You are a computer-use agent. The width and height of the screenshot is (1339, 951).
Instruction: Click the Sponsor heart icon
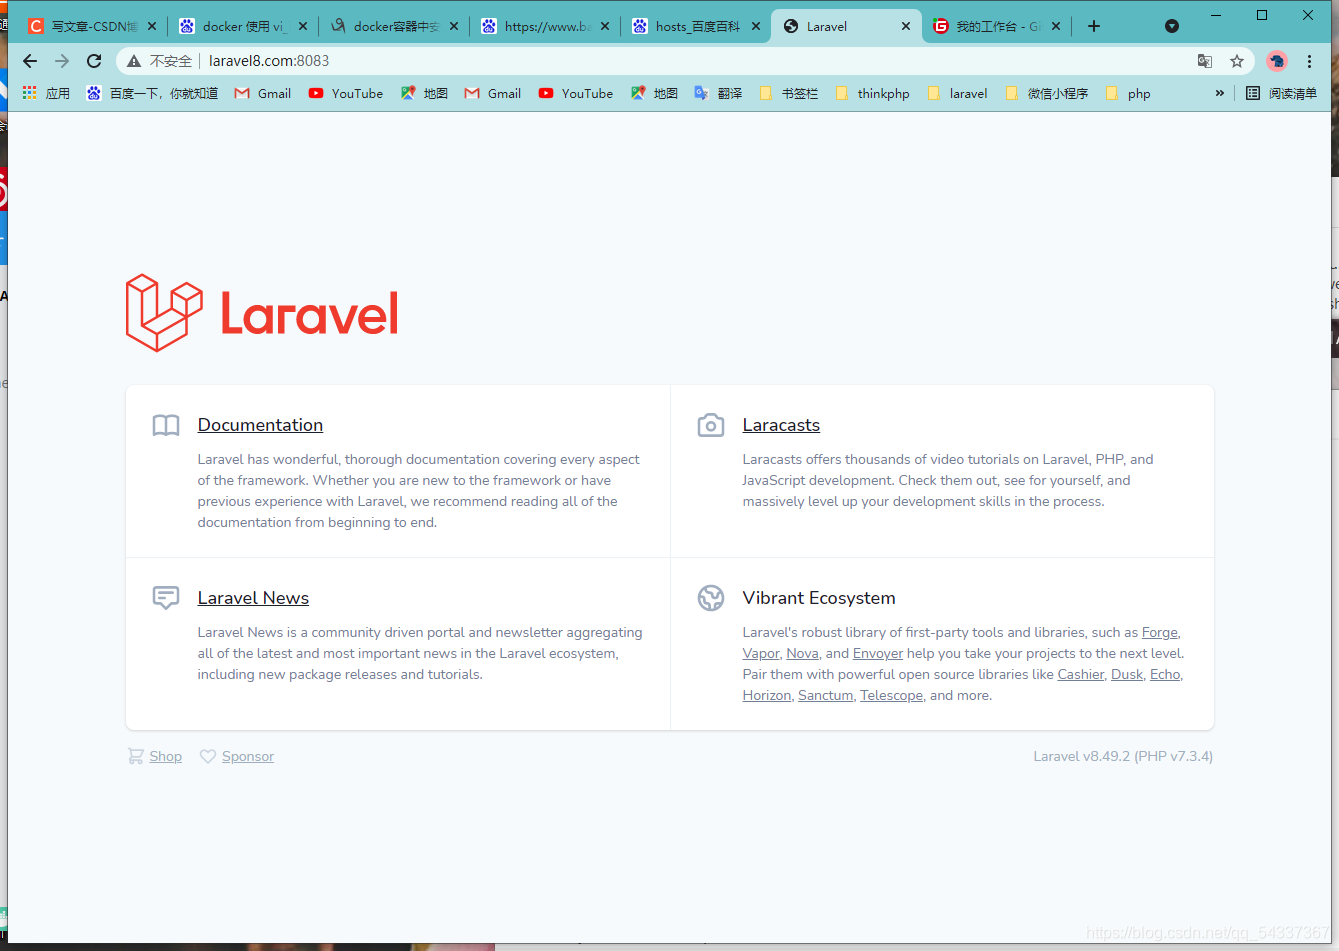click(208, 757)
